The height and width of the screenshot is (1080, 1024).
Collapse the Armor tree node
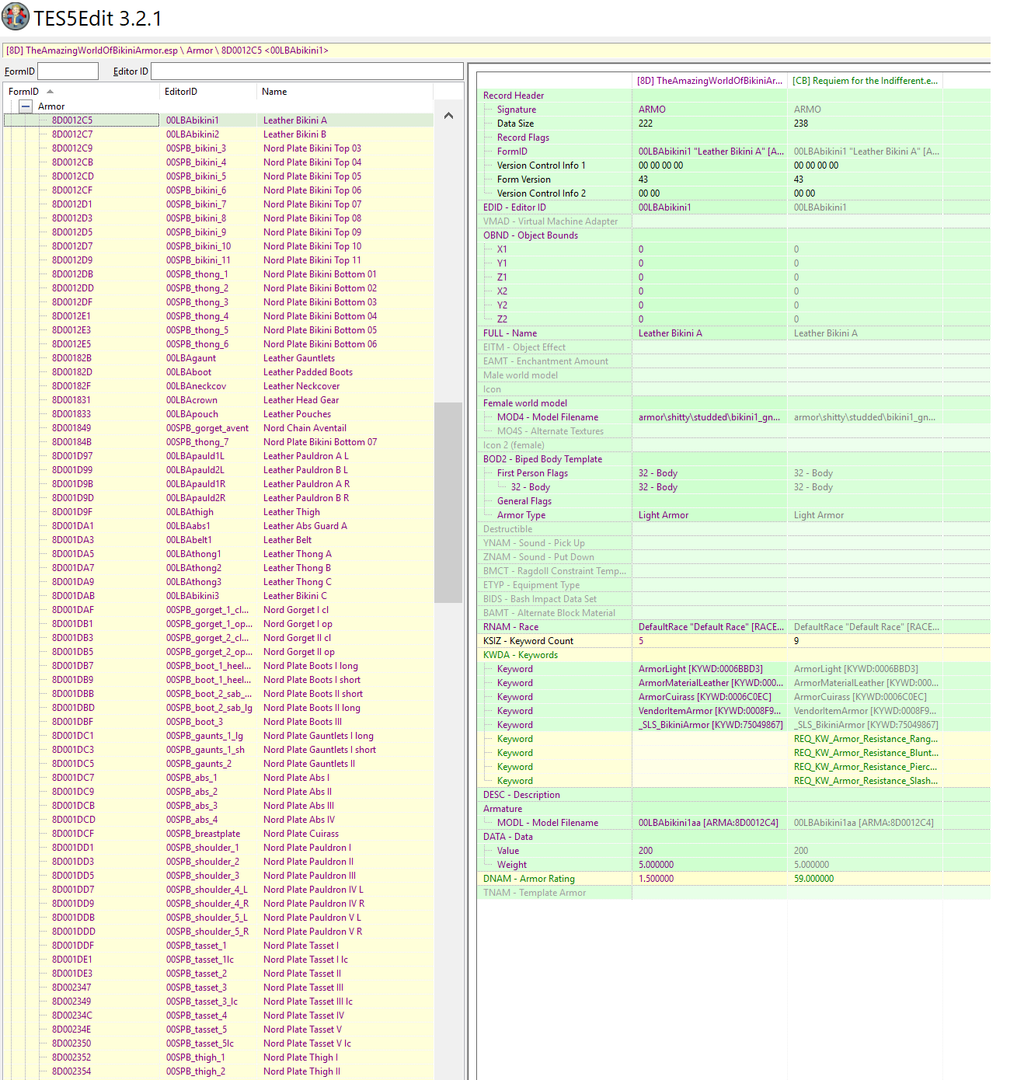click(x=25, y=106)
